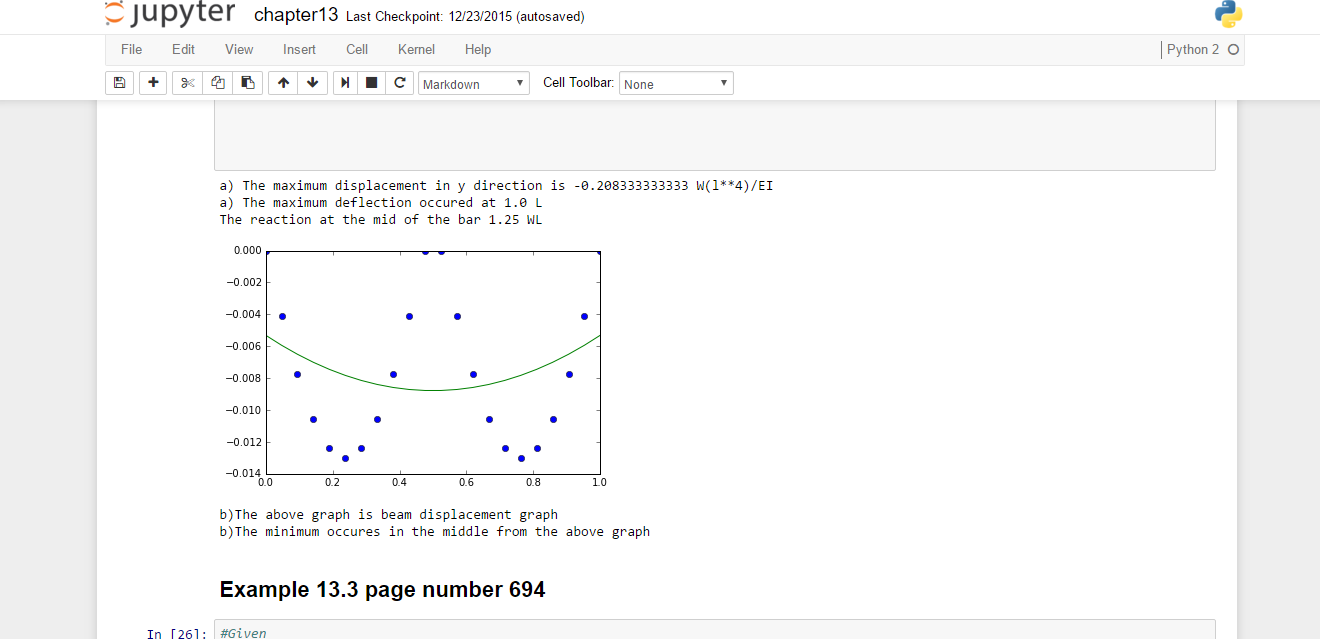Copy selected cells icon
Image resolution: width=1320 pixels, height=639 pixels.
217,83
